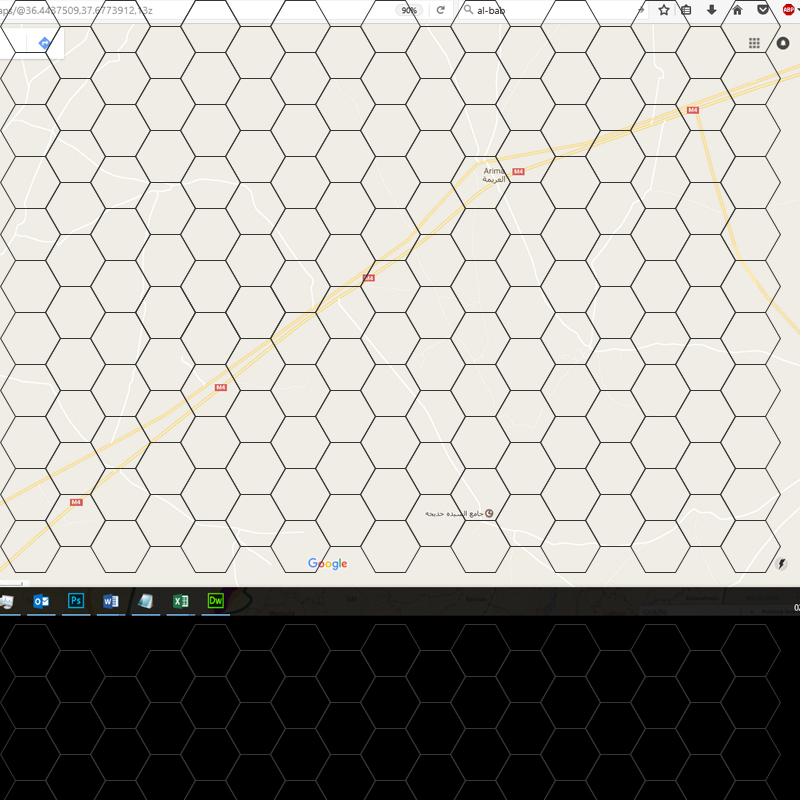Viewport: 800px width, 800px height.
Task: Click the Arabic mosque place label
Action: click(x=454, y=514)
